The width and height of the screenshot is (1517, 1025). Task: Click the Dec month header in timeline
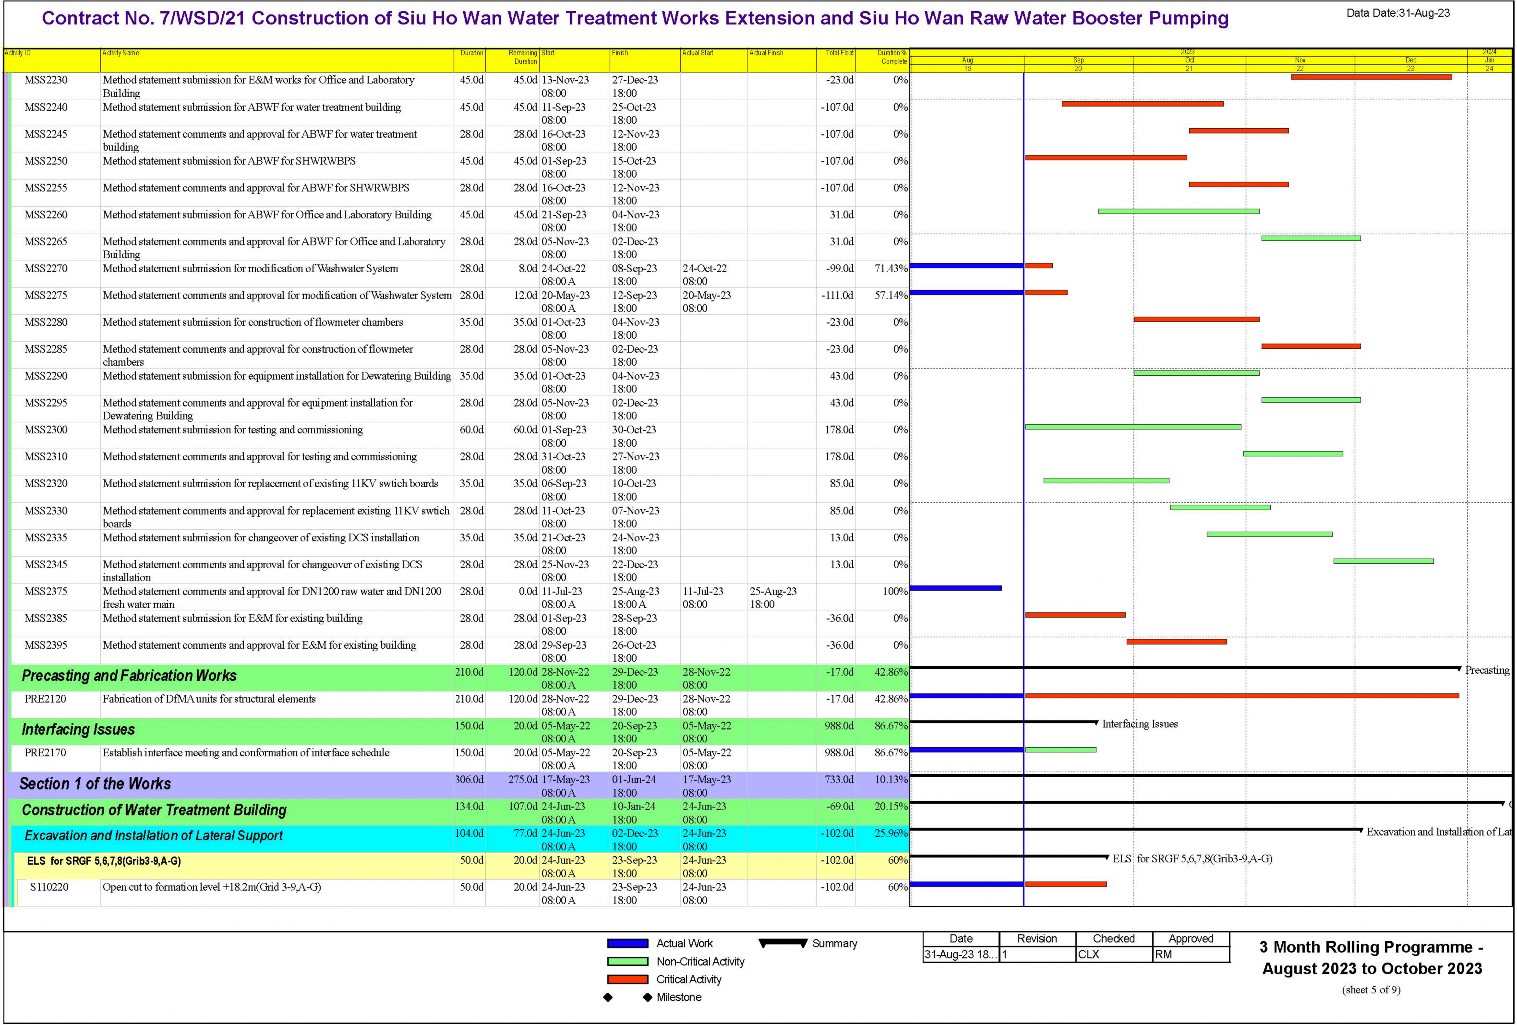coord(1410,60)
